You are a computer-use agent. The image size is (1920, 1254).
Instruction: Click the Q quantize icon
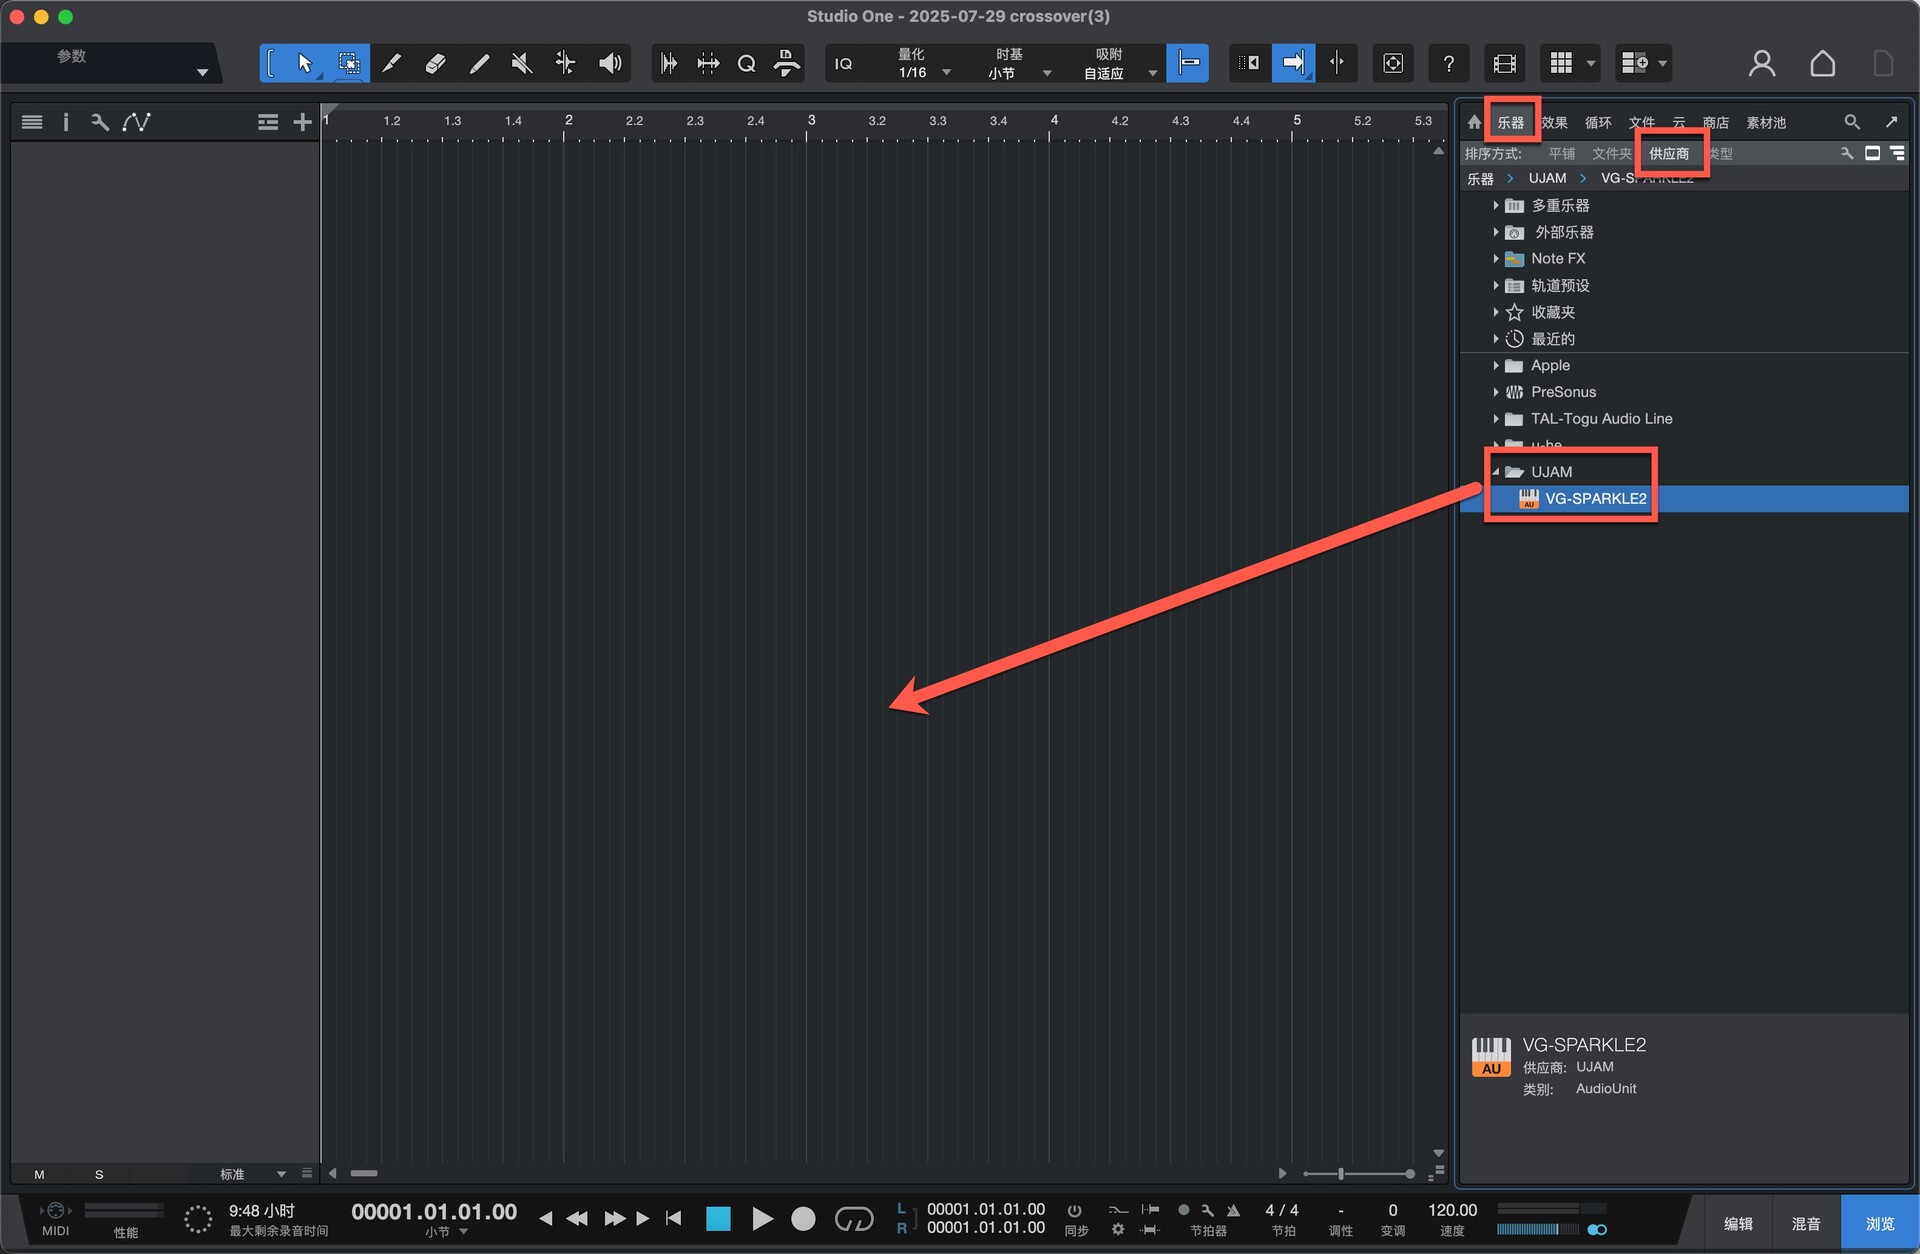(746, 64)
